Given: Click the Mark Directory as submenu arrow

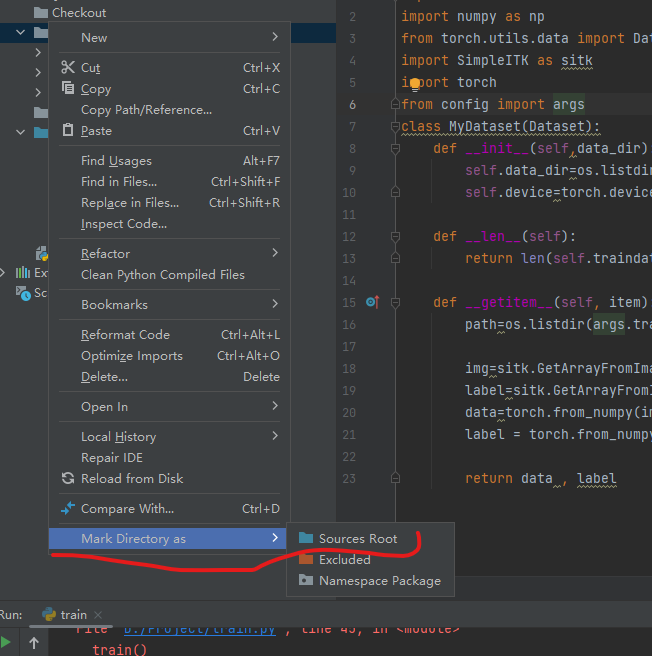Looking at the screenshot, I should click(x=275, y=538).
